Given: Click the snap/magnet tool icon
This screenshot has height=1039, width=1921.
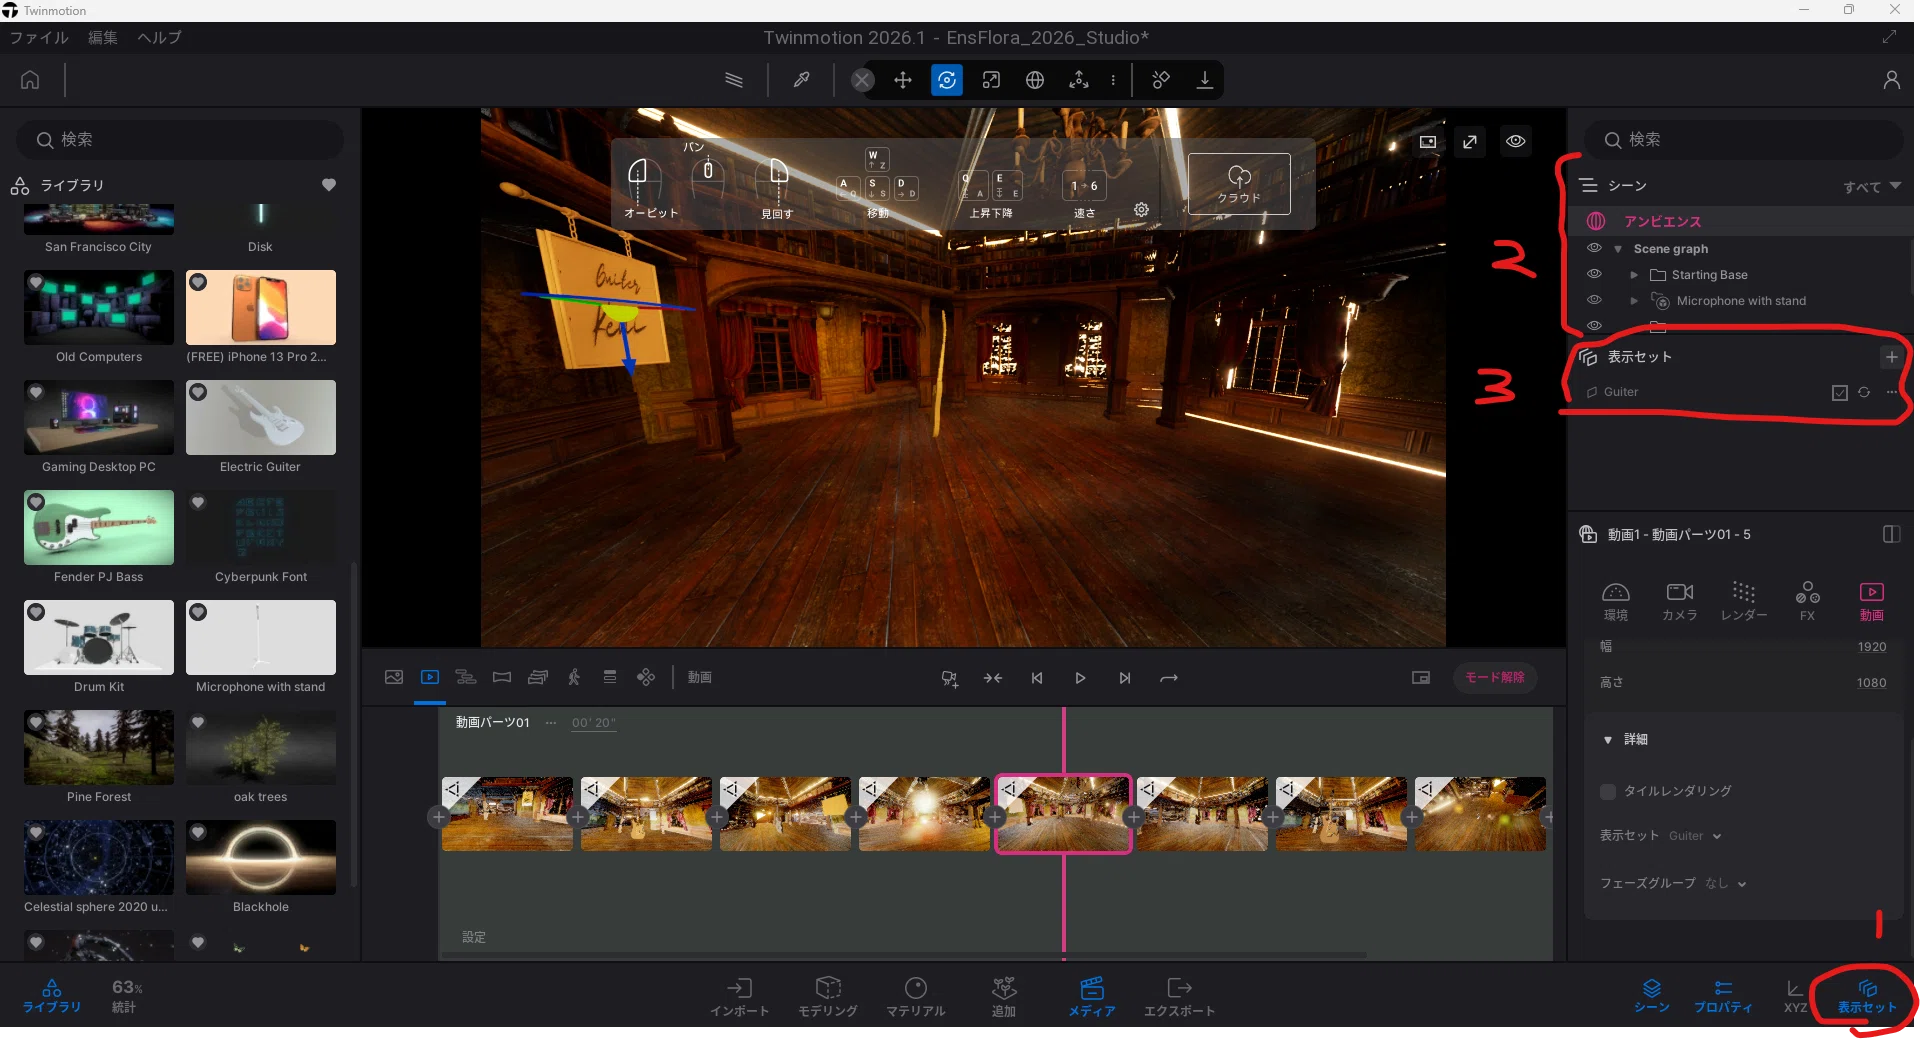Looking at the screenshot, I should coord(1161,80).
